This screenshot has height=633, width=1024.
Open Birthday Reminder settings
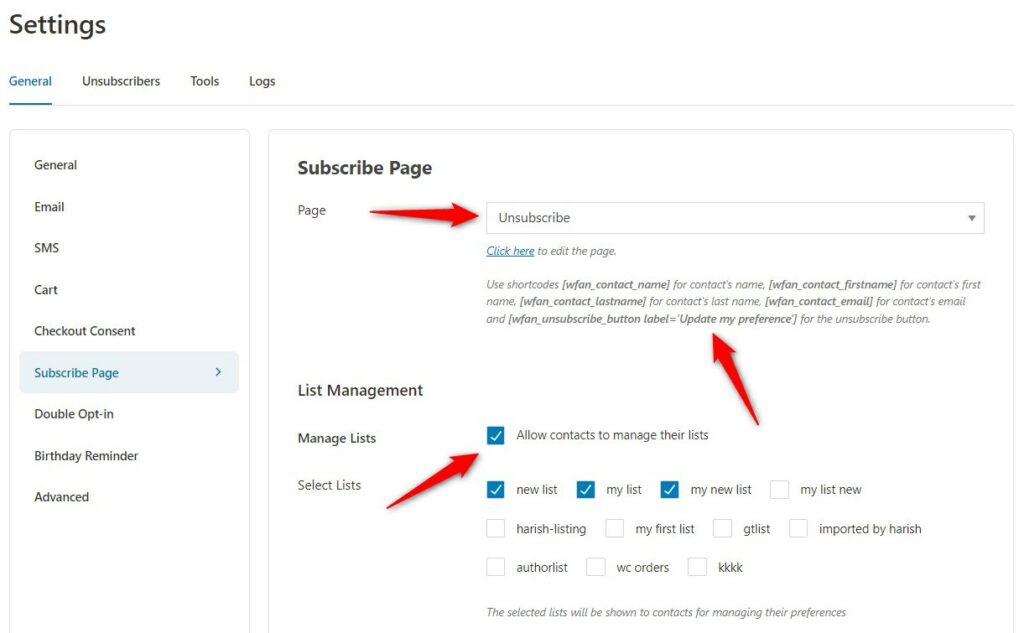coord(86,456)
